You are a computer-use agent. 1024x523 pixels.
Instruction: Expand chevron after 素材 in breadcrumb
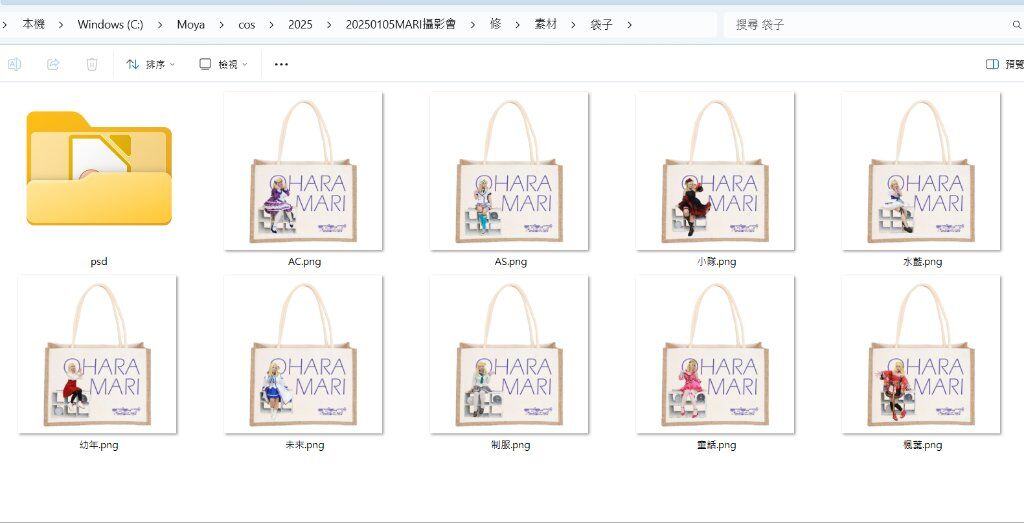point(573,25)
